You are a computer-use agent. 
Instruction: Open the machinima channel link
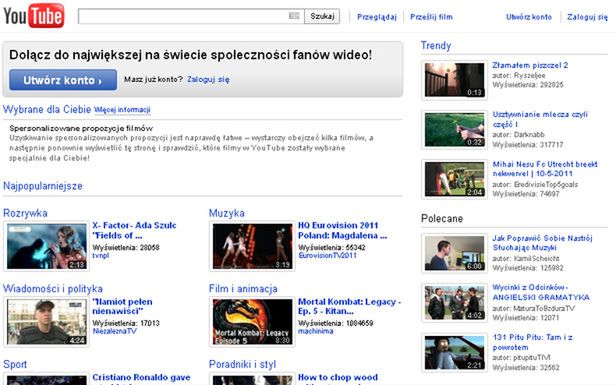pyautogui.click(x=315, y=331)
